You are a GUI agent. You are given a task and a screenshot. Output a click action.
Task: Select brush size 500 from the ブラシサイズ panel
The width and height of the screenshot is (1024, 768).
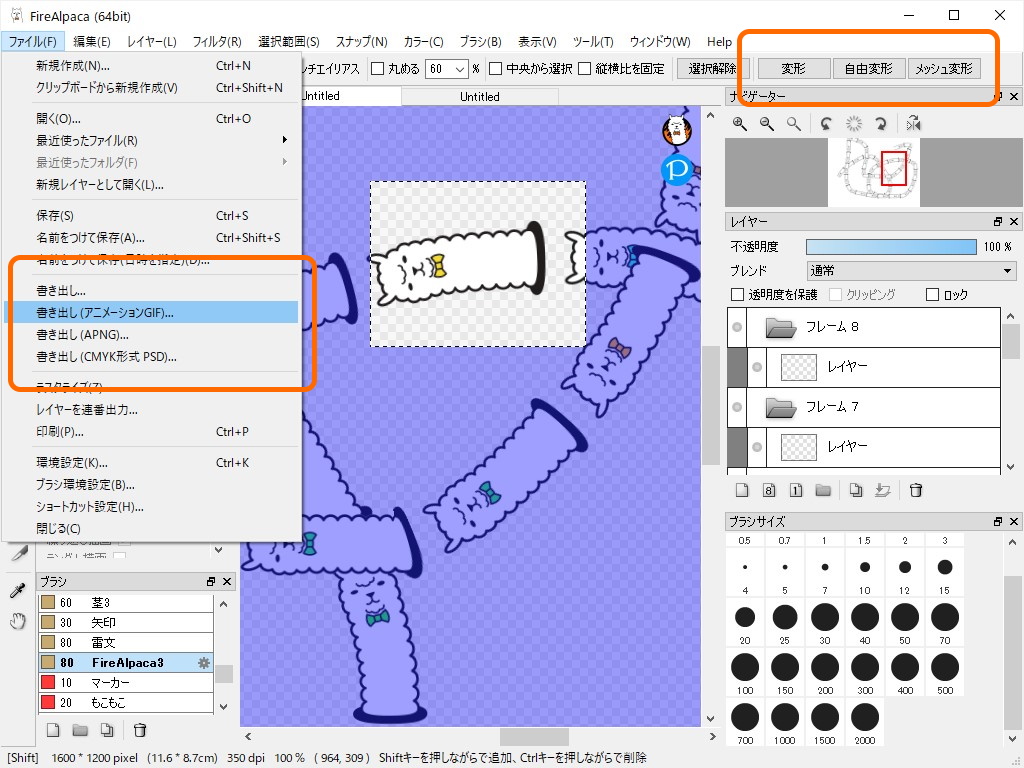click(x=944, y=668)
